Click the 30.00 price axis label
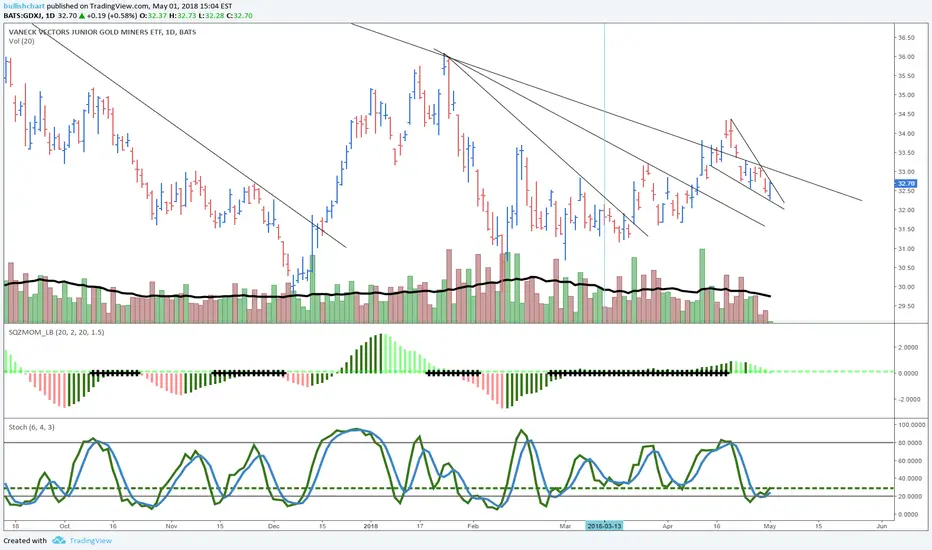The height and width of the screenshot is (550, 932). click(906, 287)
